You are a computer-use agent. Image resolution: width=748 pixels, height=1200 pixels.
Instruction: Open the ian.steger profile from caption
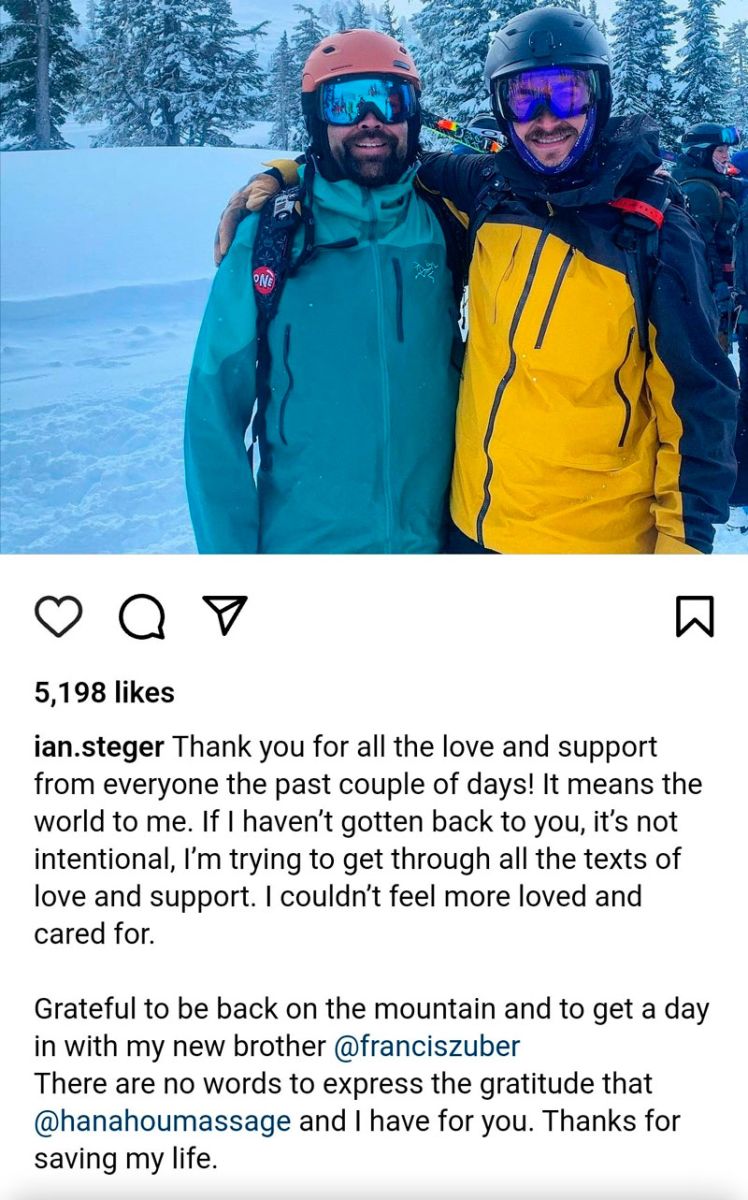(x=99, y=748)
